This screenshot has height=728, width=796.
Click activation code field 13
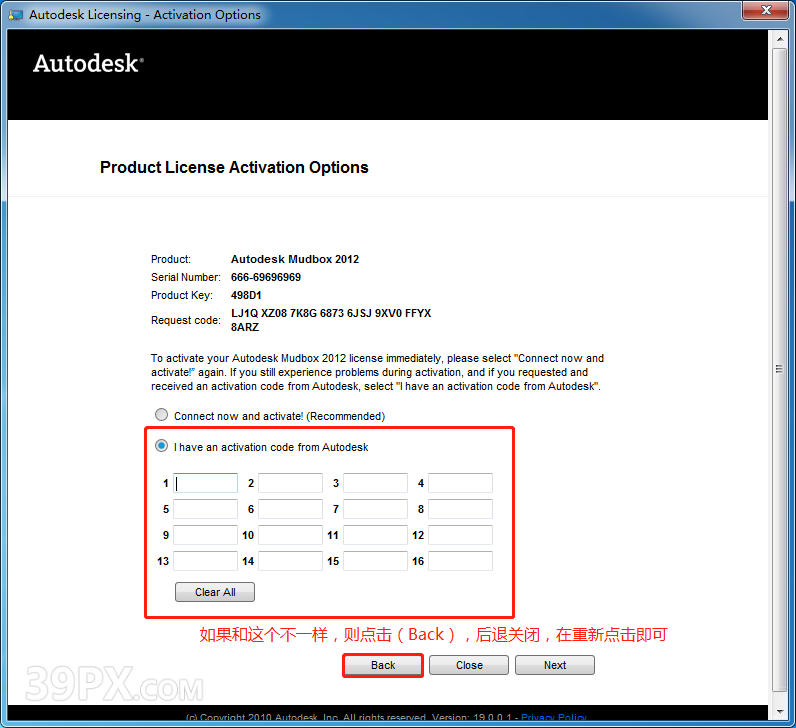pos(206,561)
